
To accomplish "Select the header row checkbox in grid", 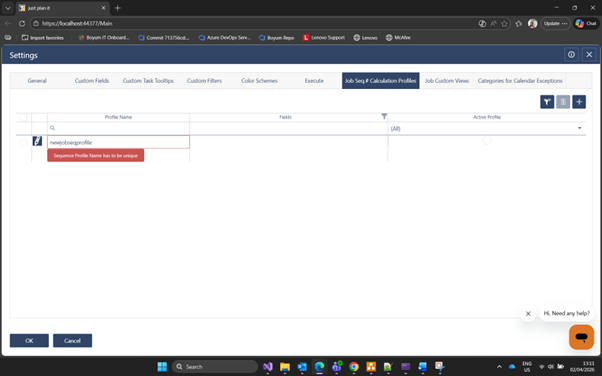I will [23, 118].
